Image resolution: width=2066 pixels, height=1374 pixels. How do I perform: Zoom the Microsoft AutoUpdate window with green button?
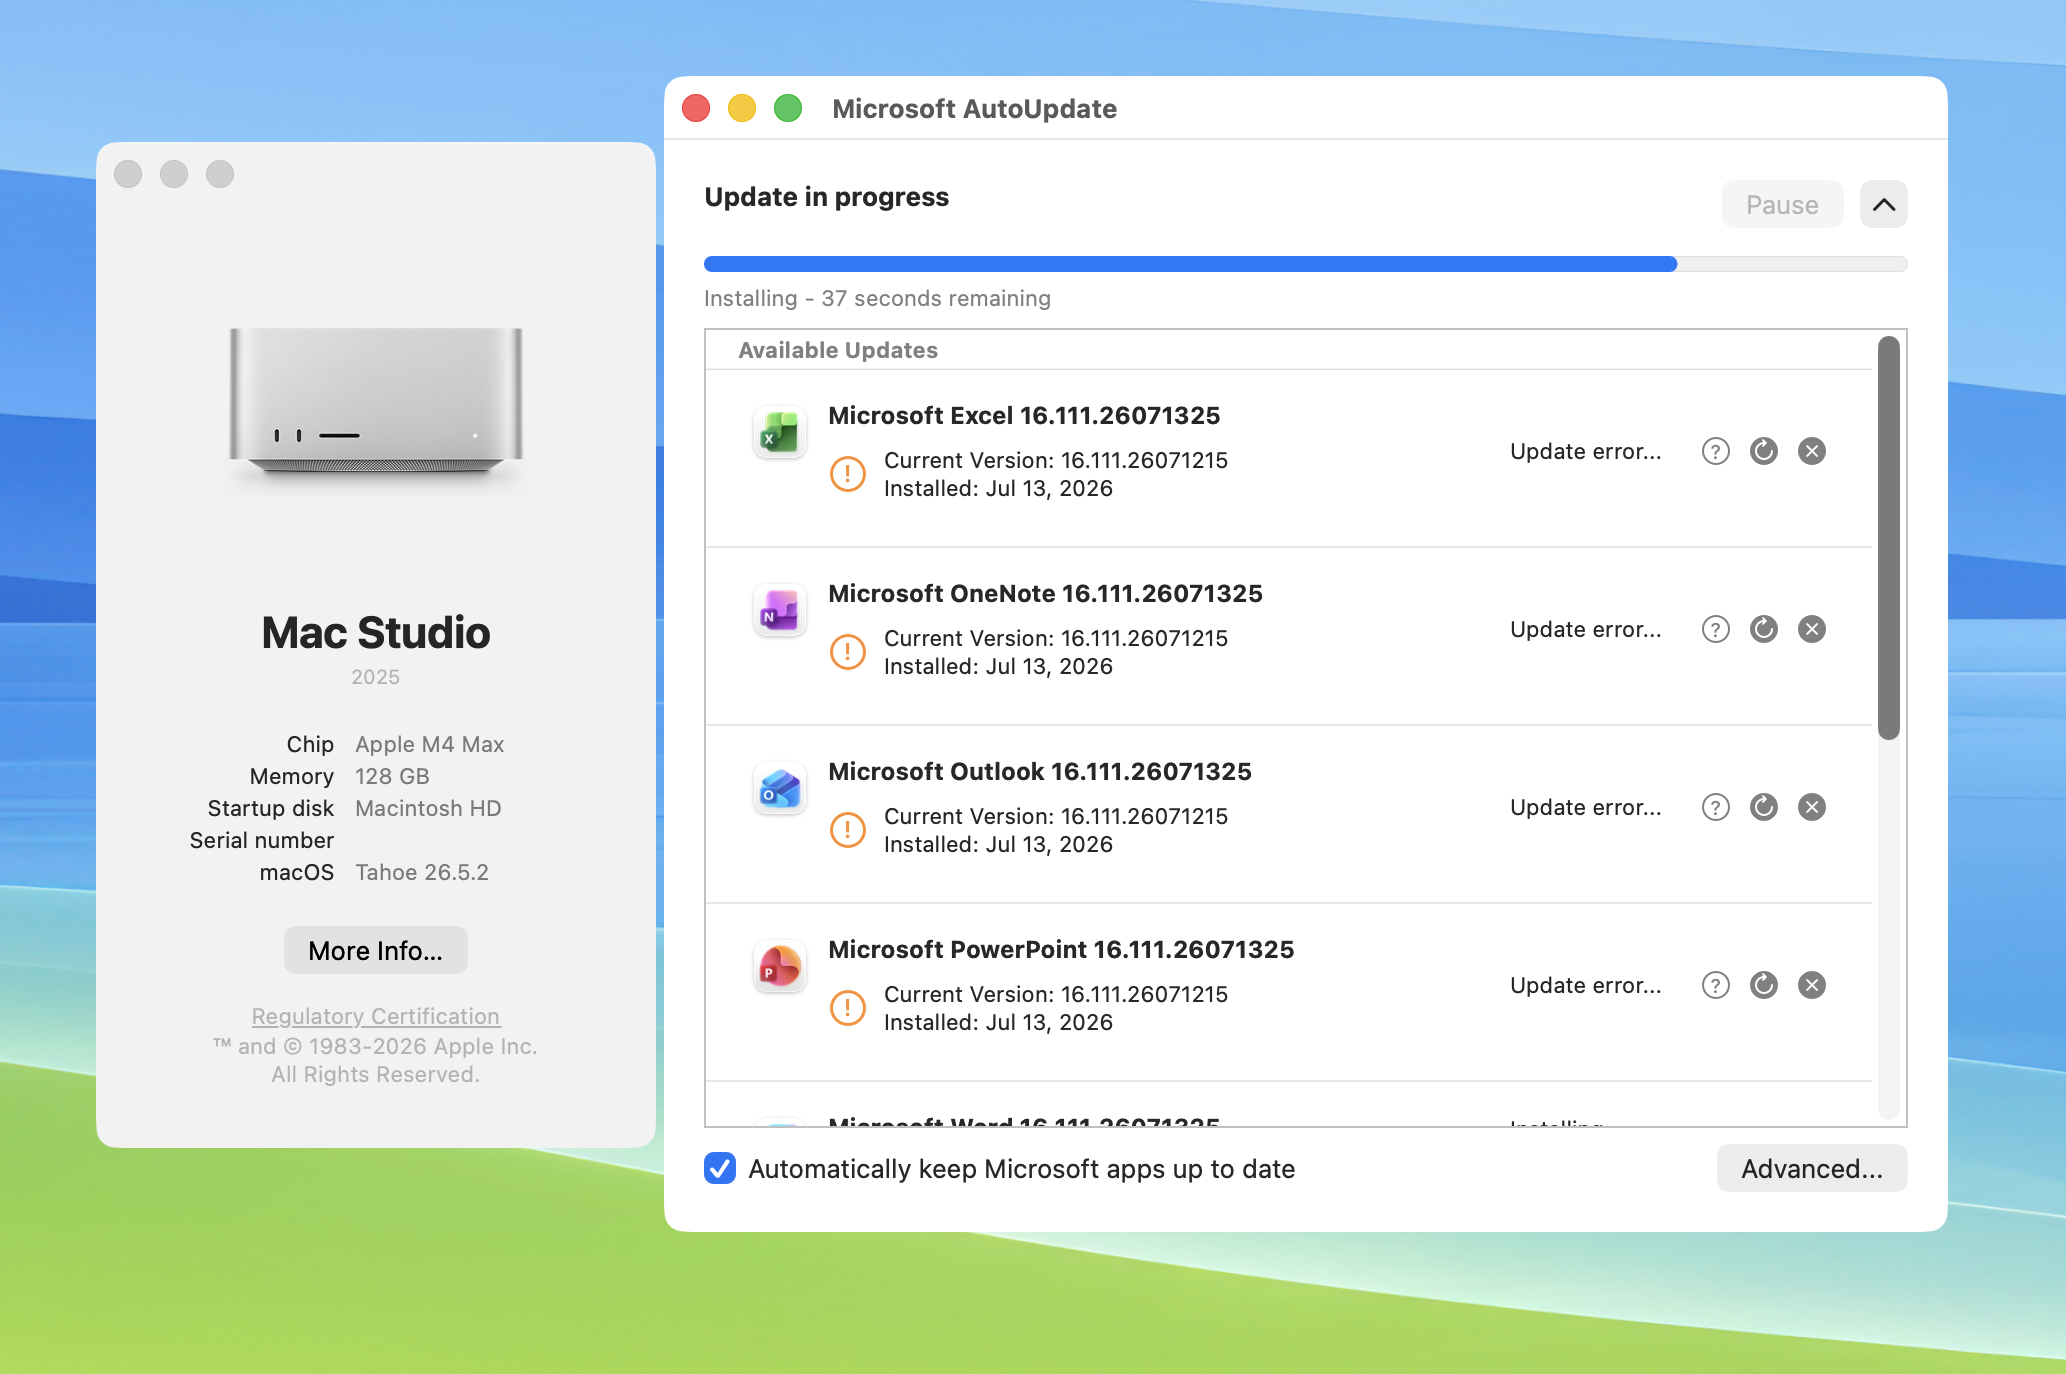788,108
